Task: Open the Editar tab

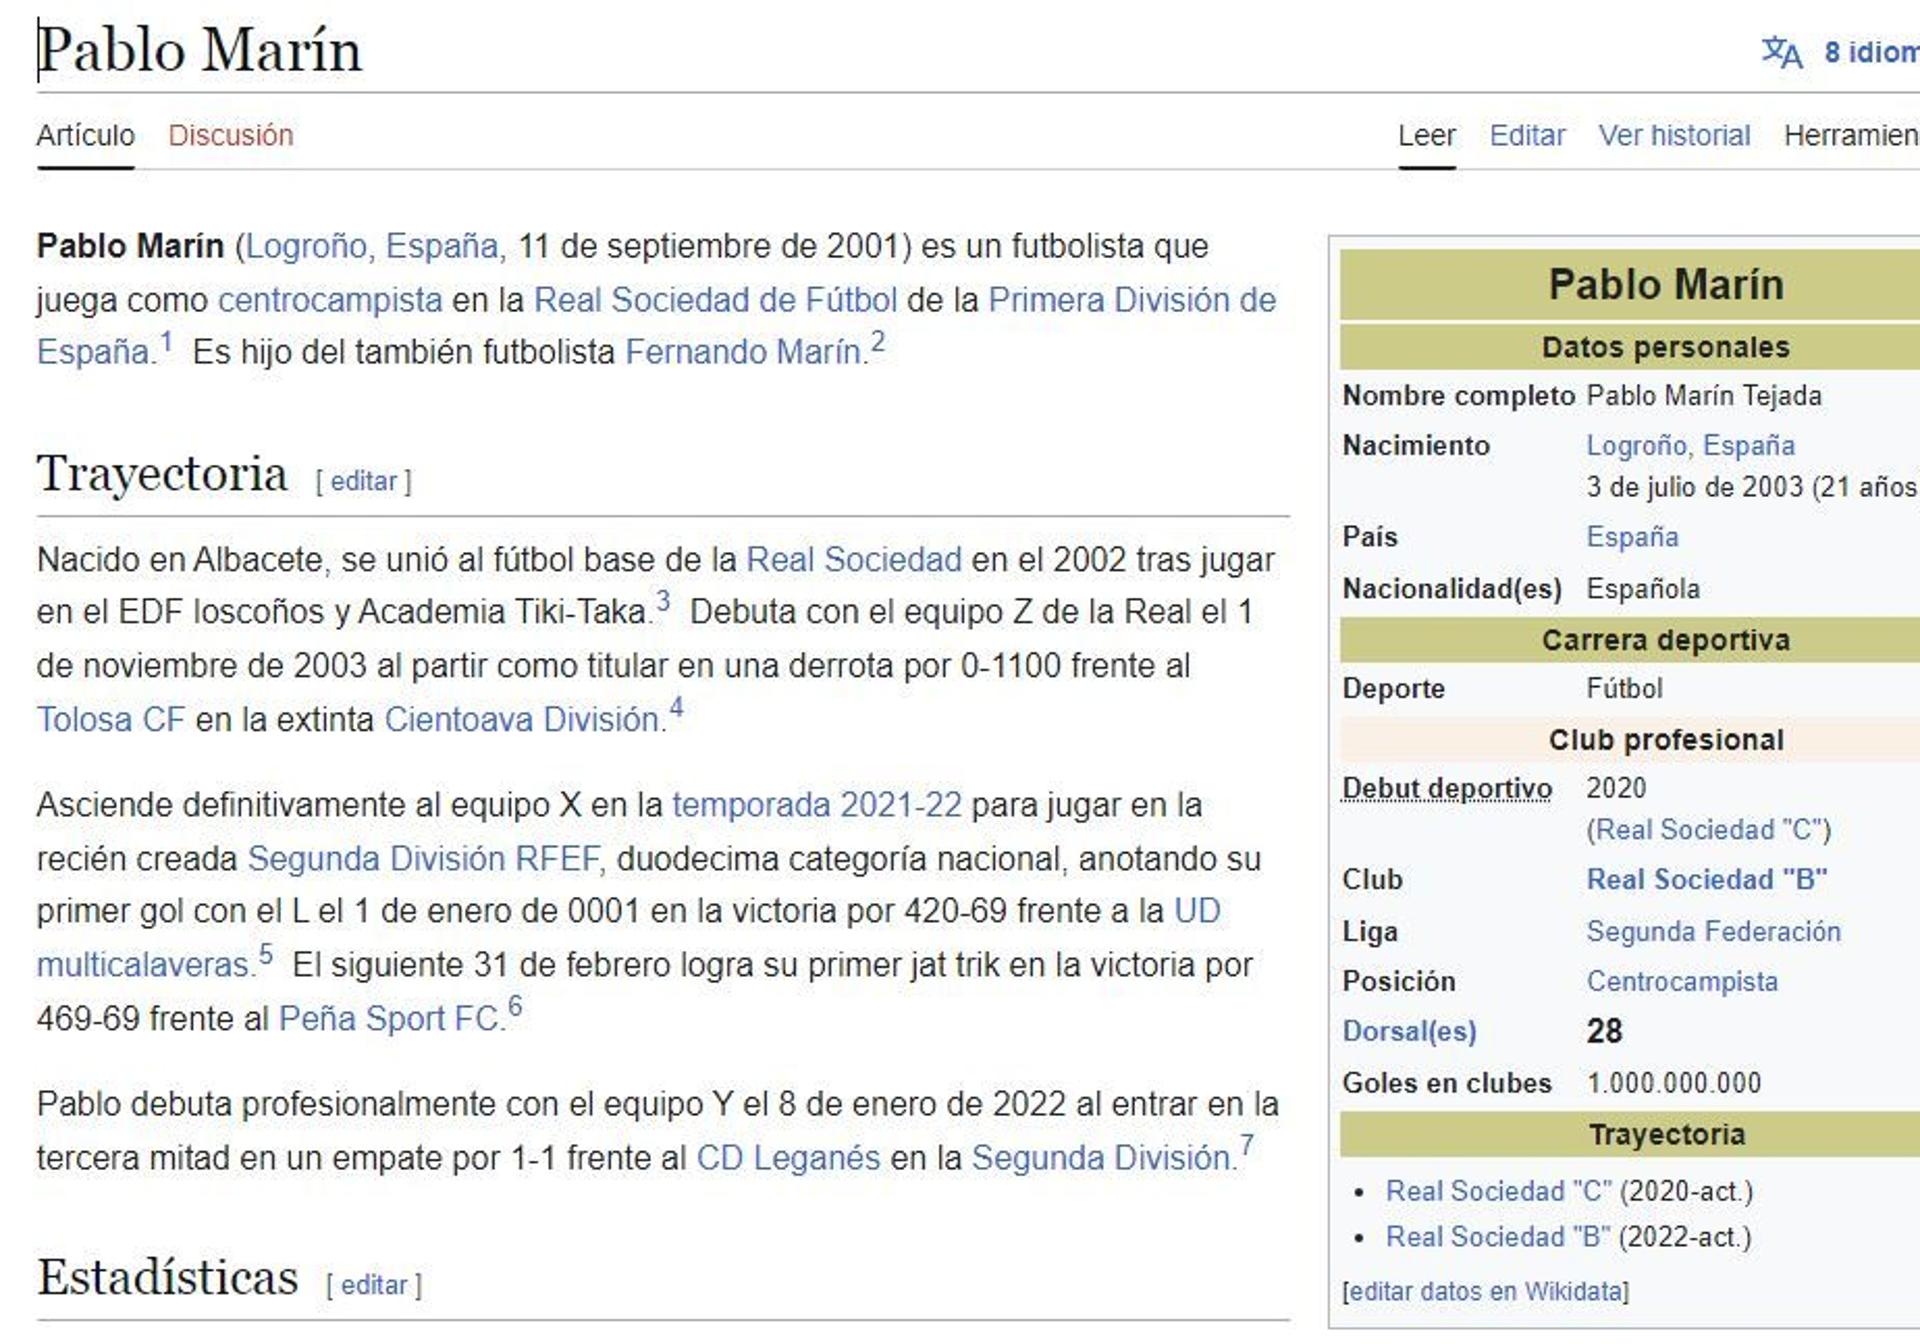Action: [1527, 135]
